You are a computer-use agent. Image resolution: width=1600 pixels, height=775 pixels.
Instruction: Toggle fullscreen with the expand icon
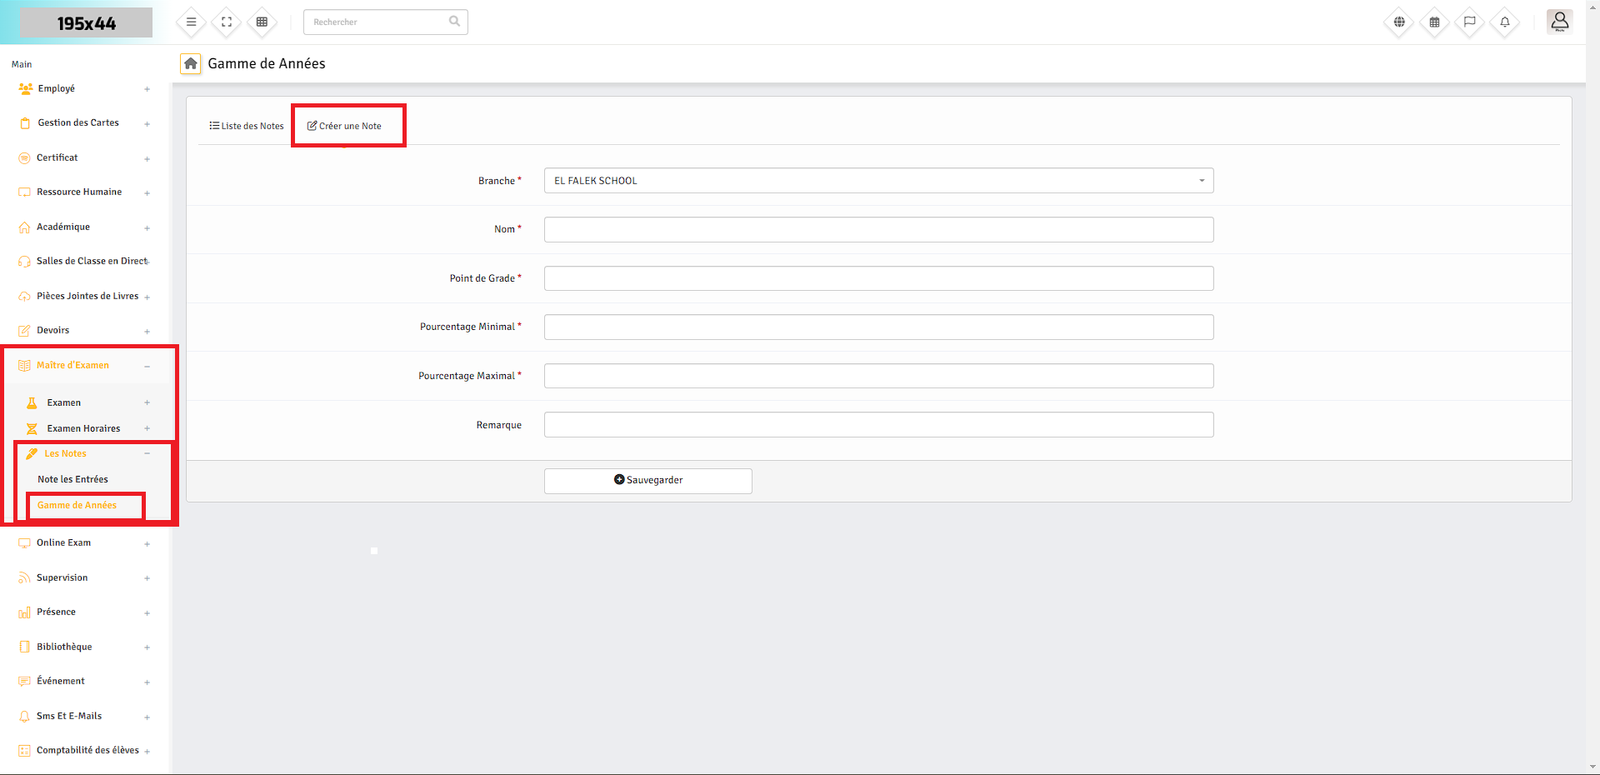[227, 22]
